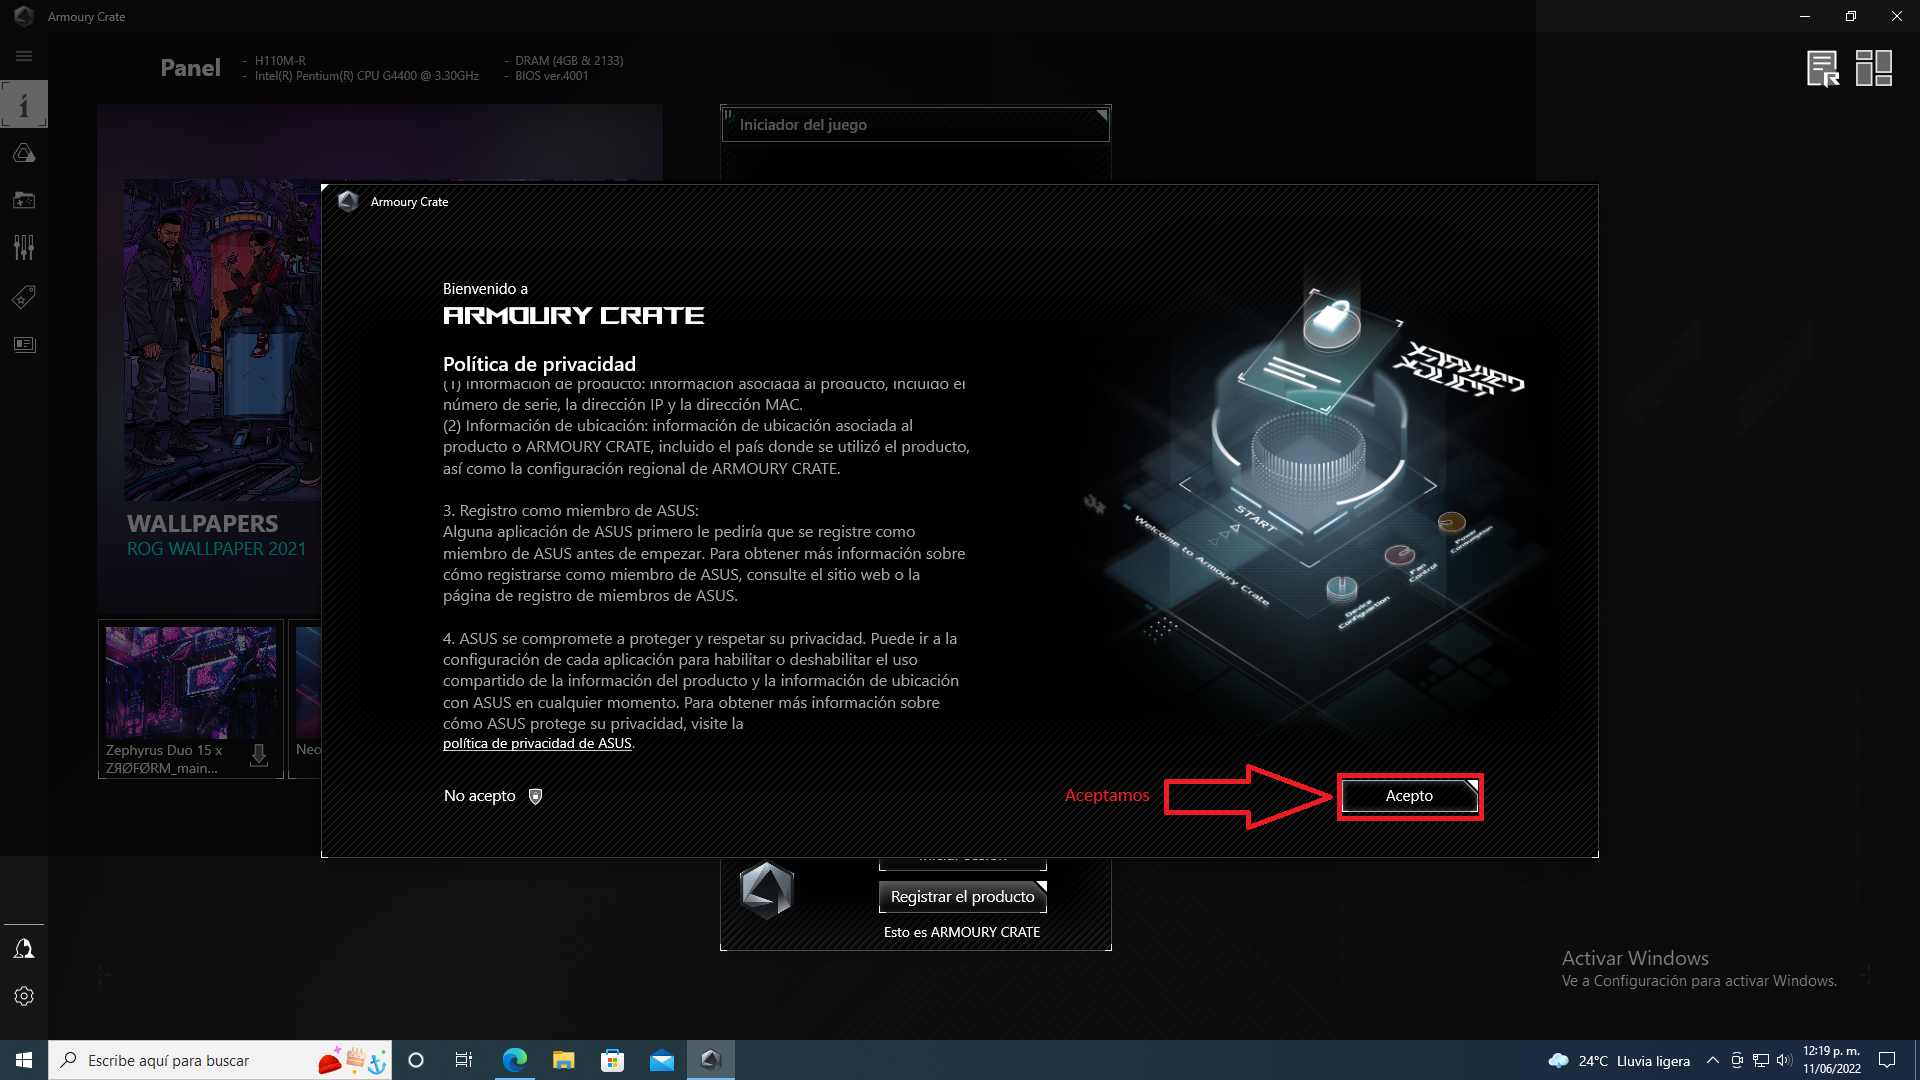Click Registrar el producto button
Image resolution: width=1920 pixels, height=1080 pixels.
click(962, 897)
